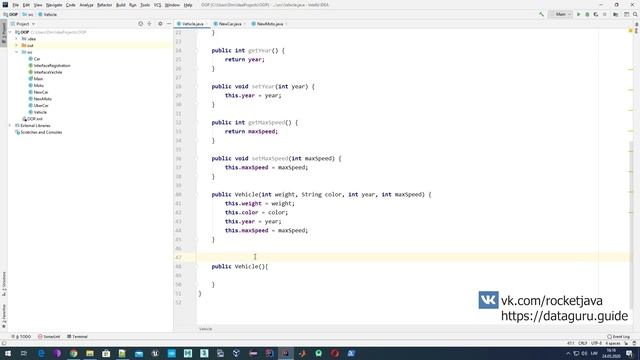Open the VCS menu
This screenshot has height=360, width=640.
click(x=157, y=5)
